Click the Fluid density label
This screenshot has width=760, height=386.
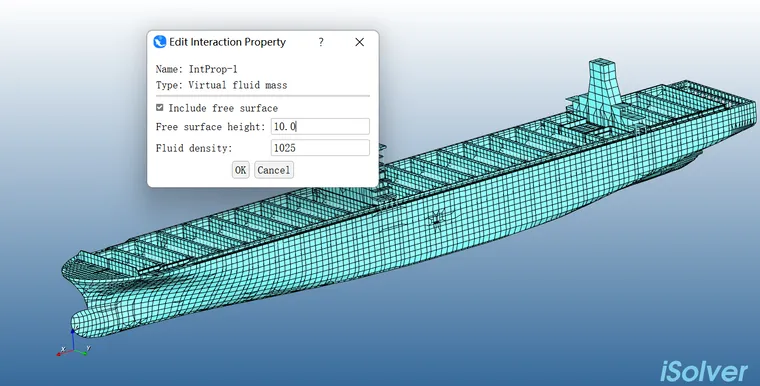click(194, 148)
